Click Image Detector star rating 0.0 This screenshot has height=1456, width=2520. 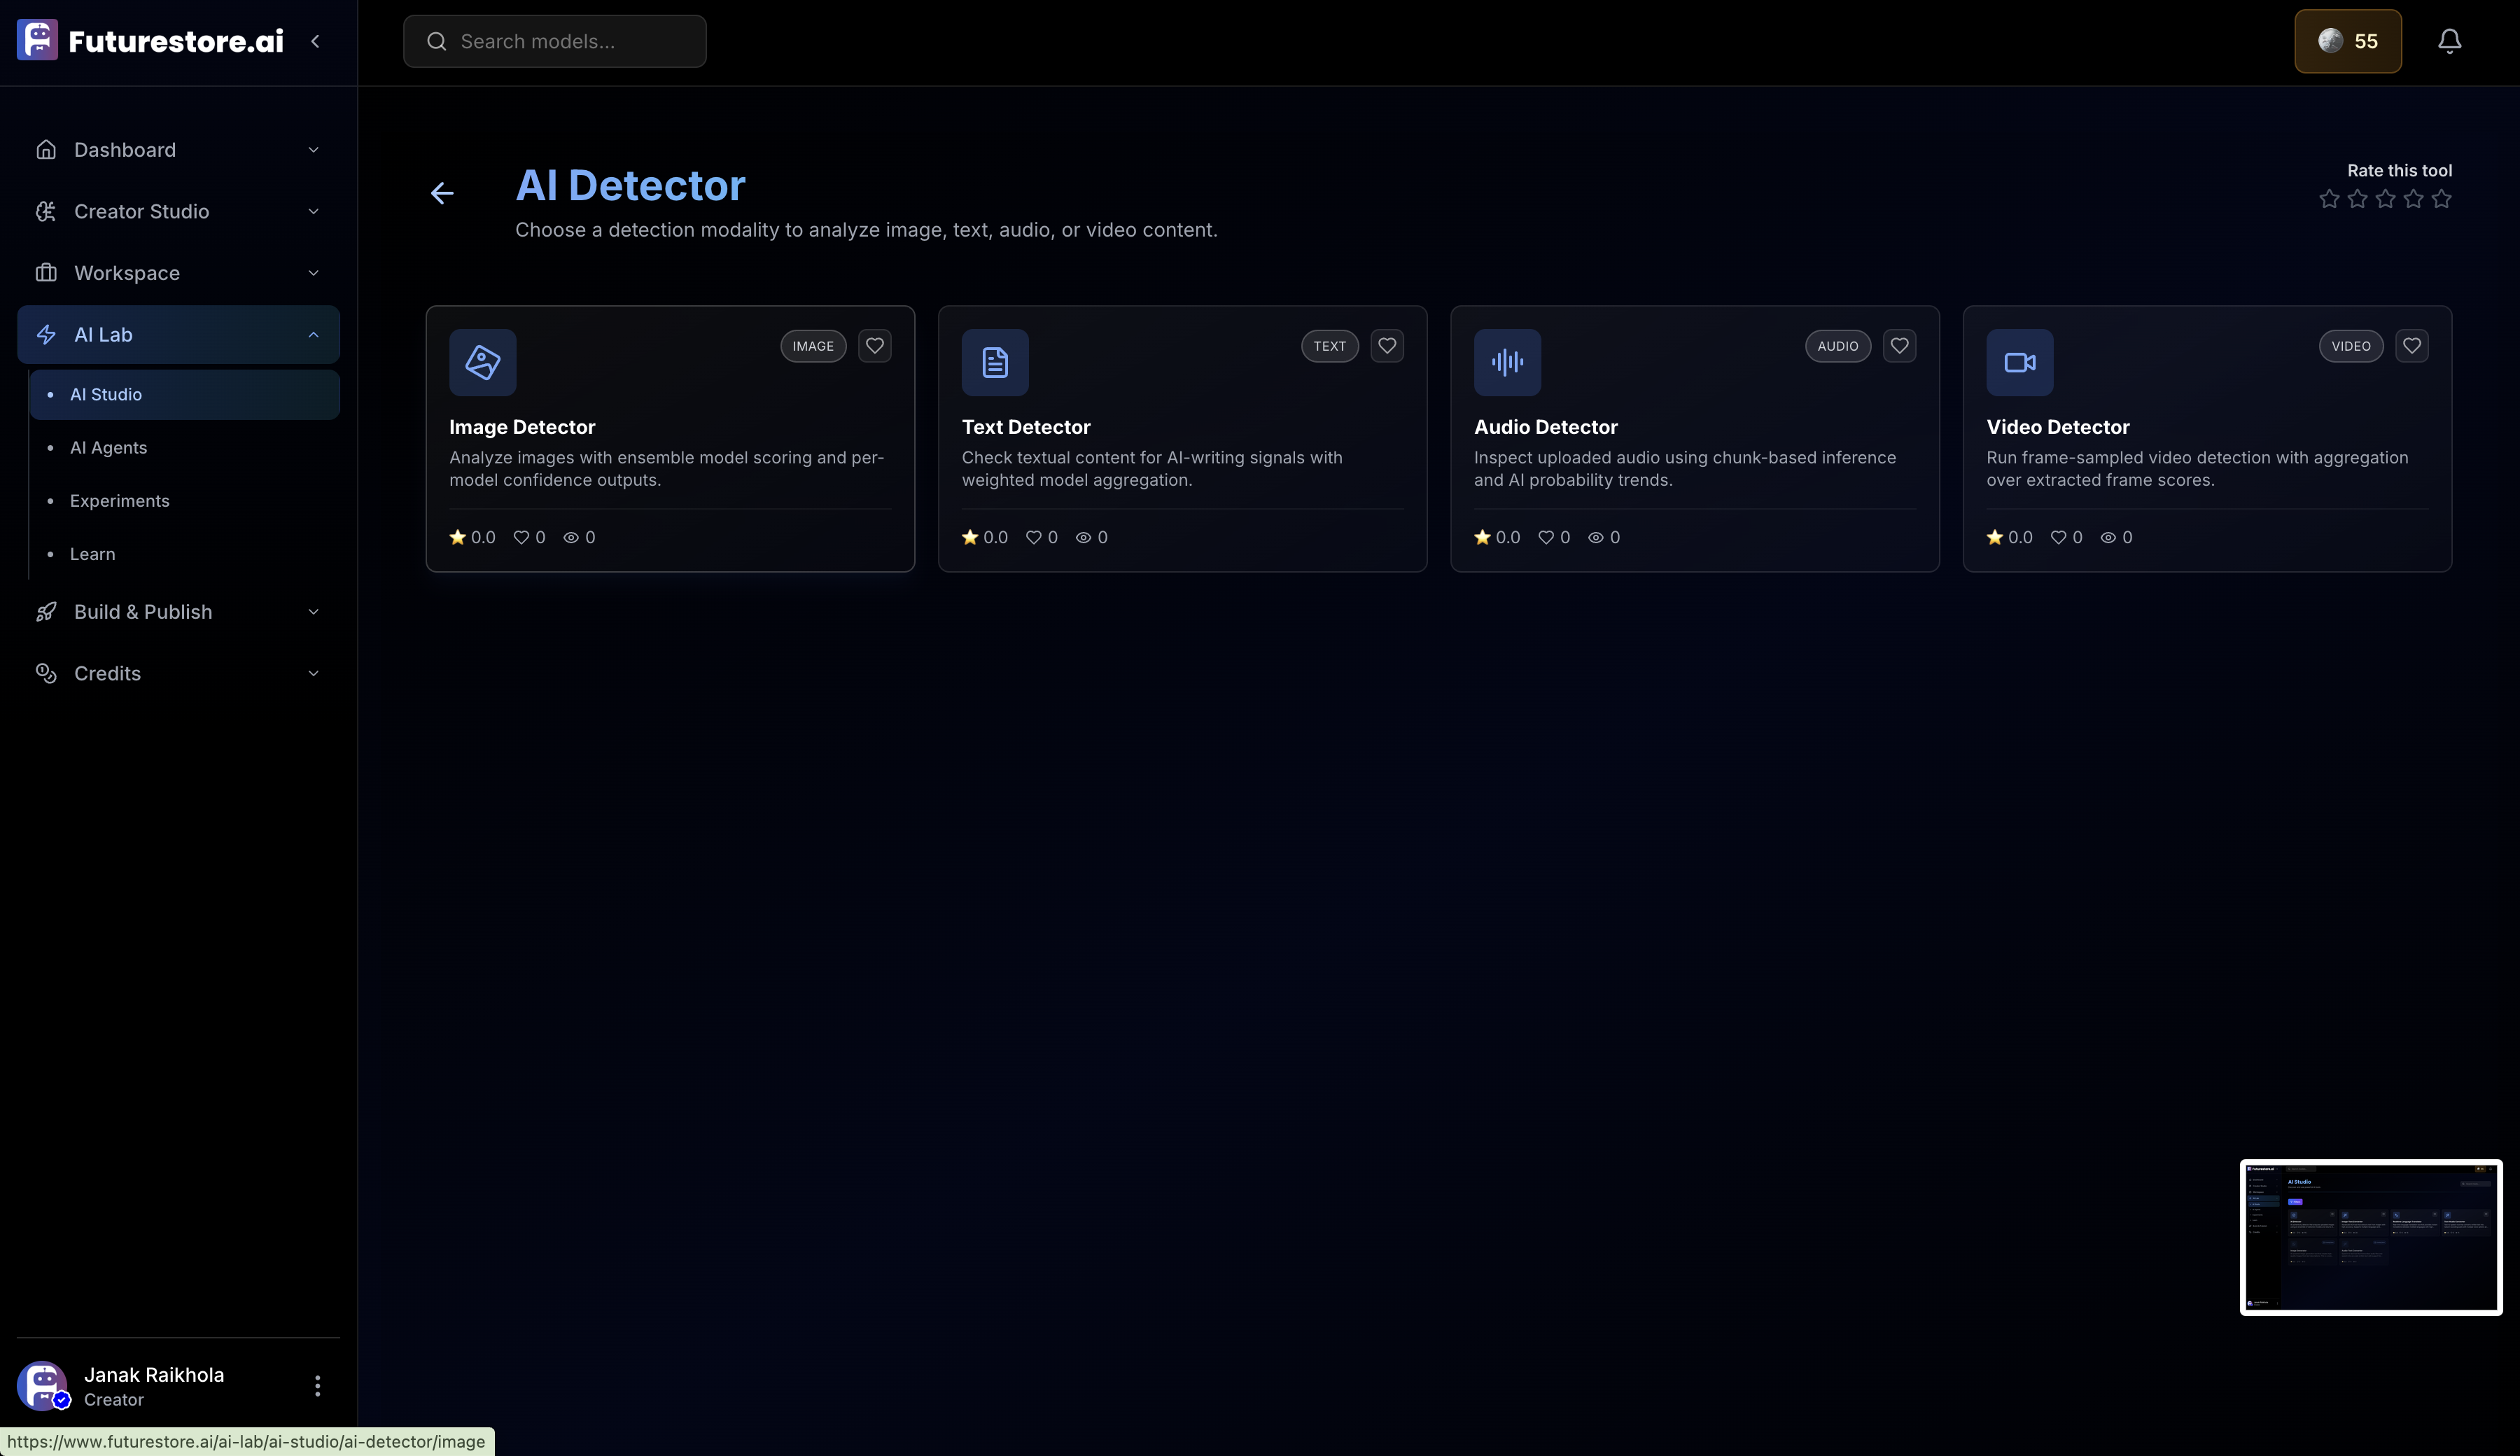472,538
